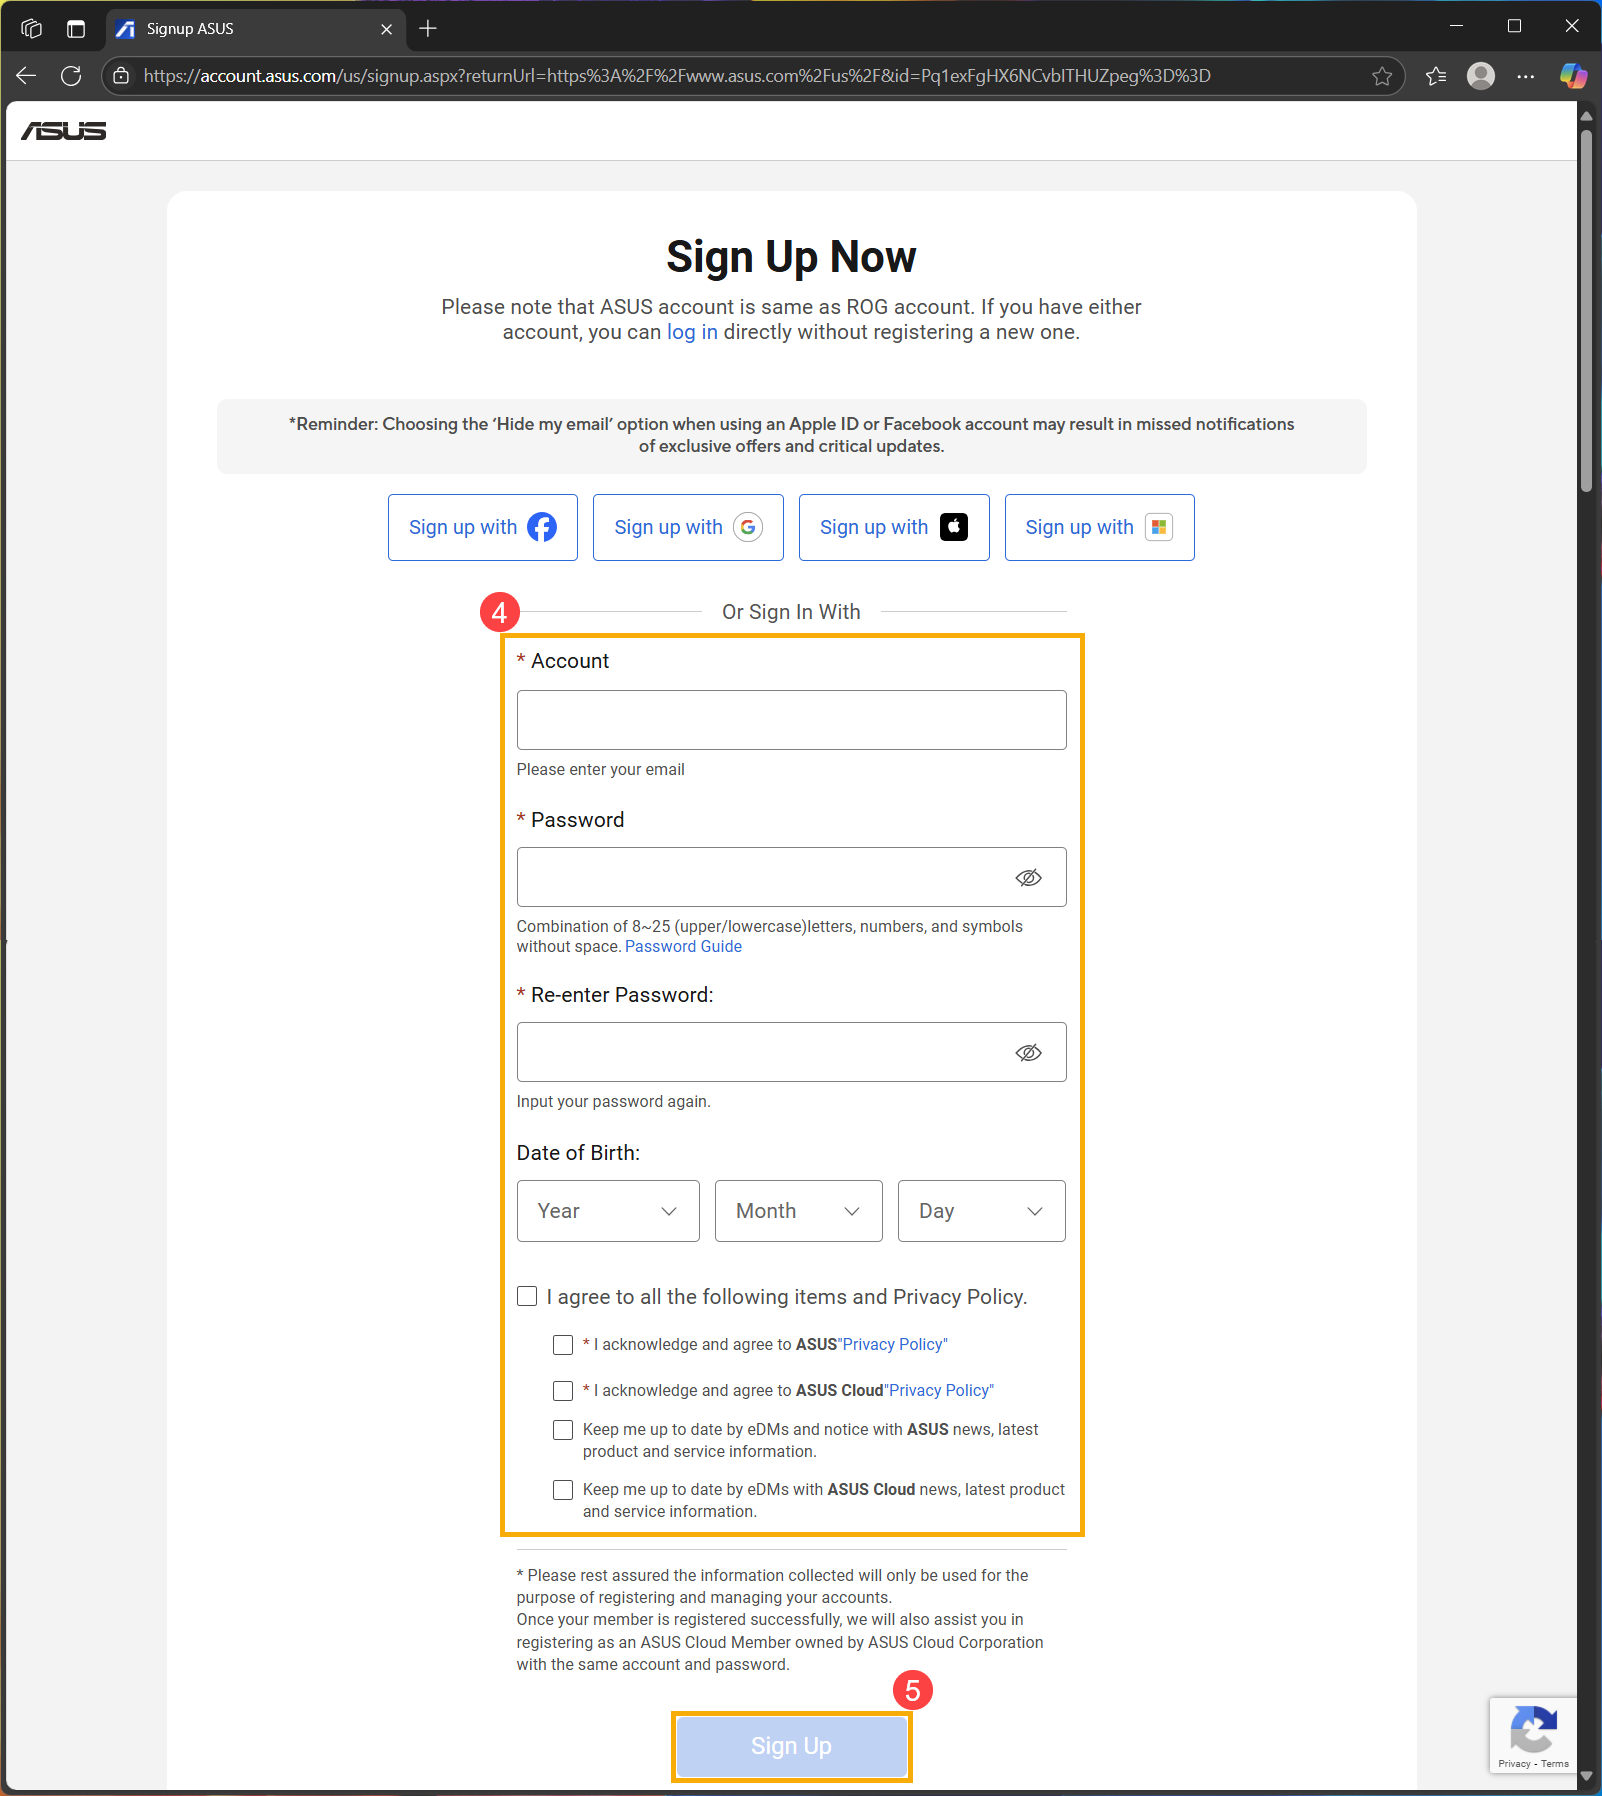Click the reCAPTCHA badge
The width and height of the screenshot is (1602, 1796).
click(x=1533, y=1735)
